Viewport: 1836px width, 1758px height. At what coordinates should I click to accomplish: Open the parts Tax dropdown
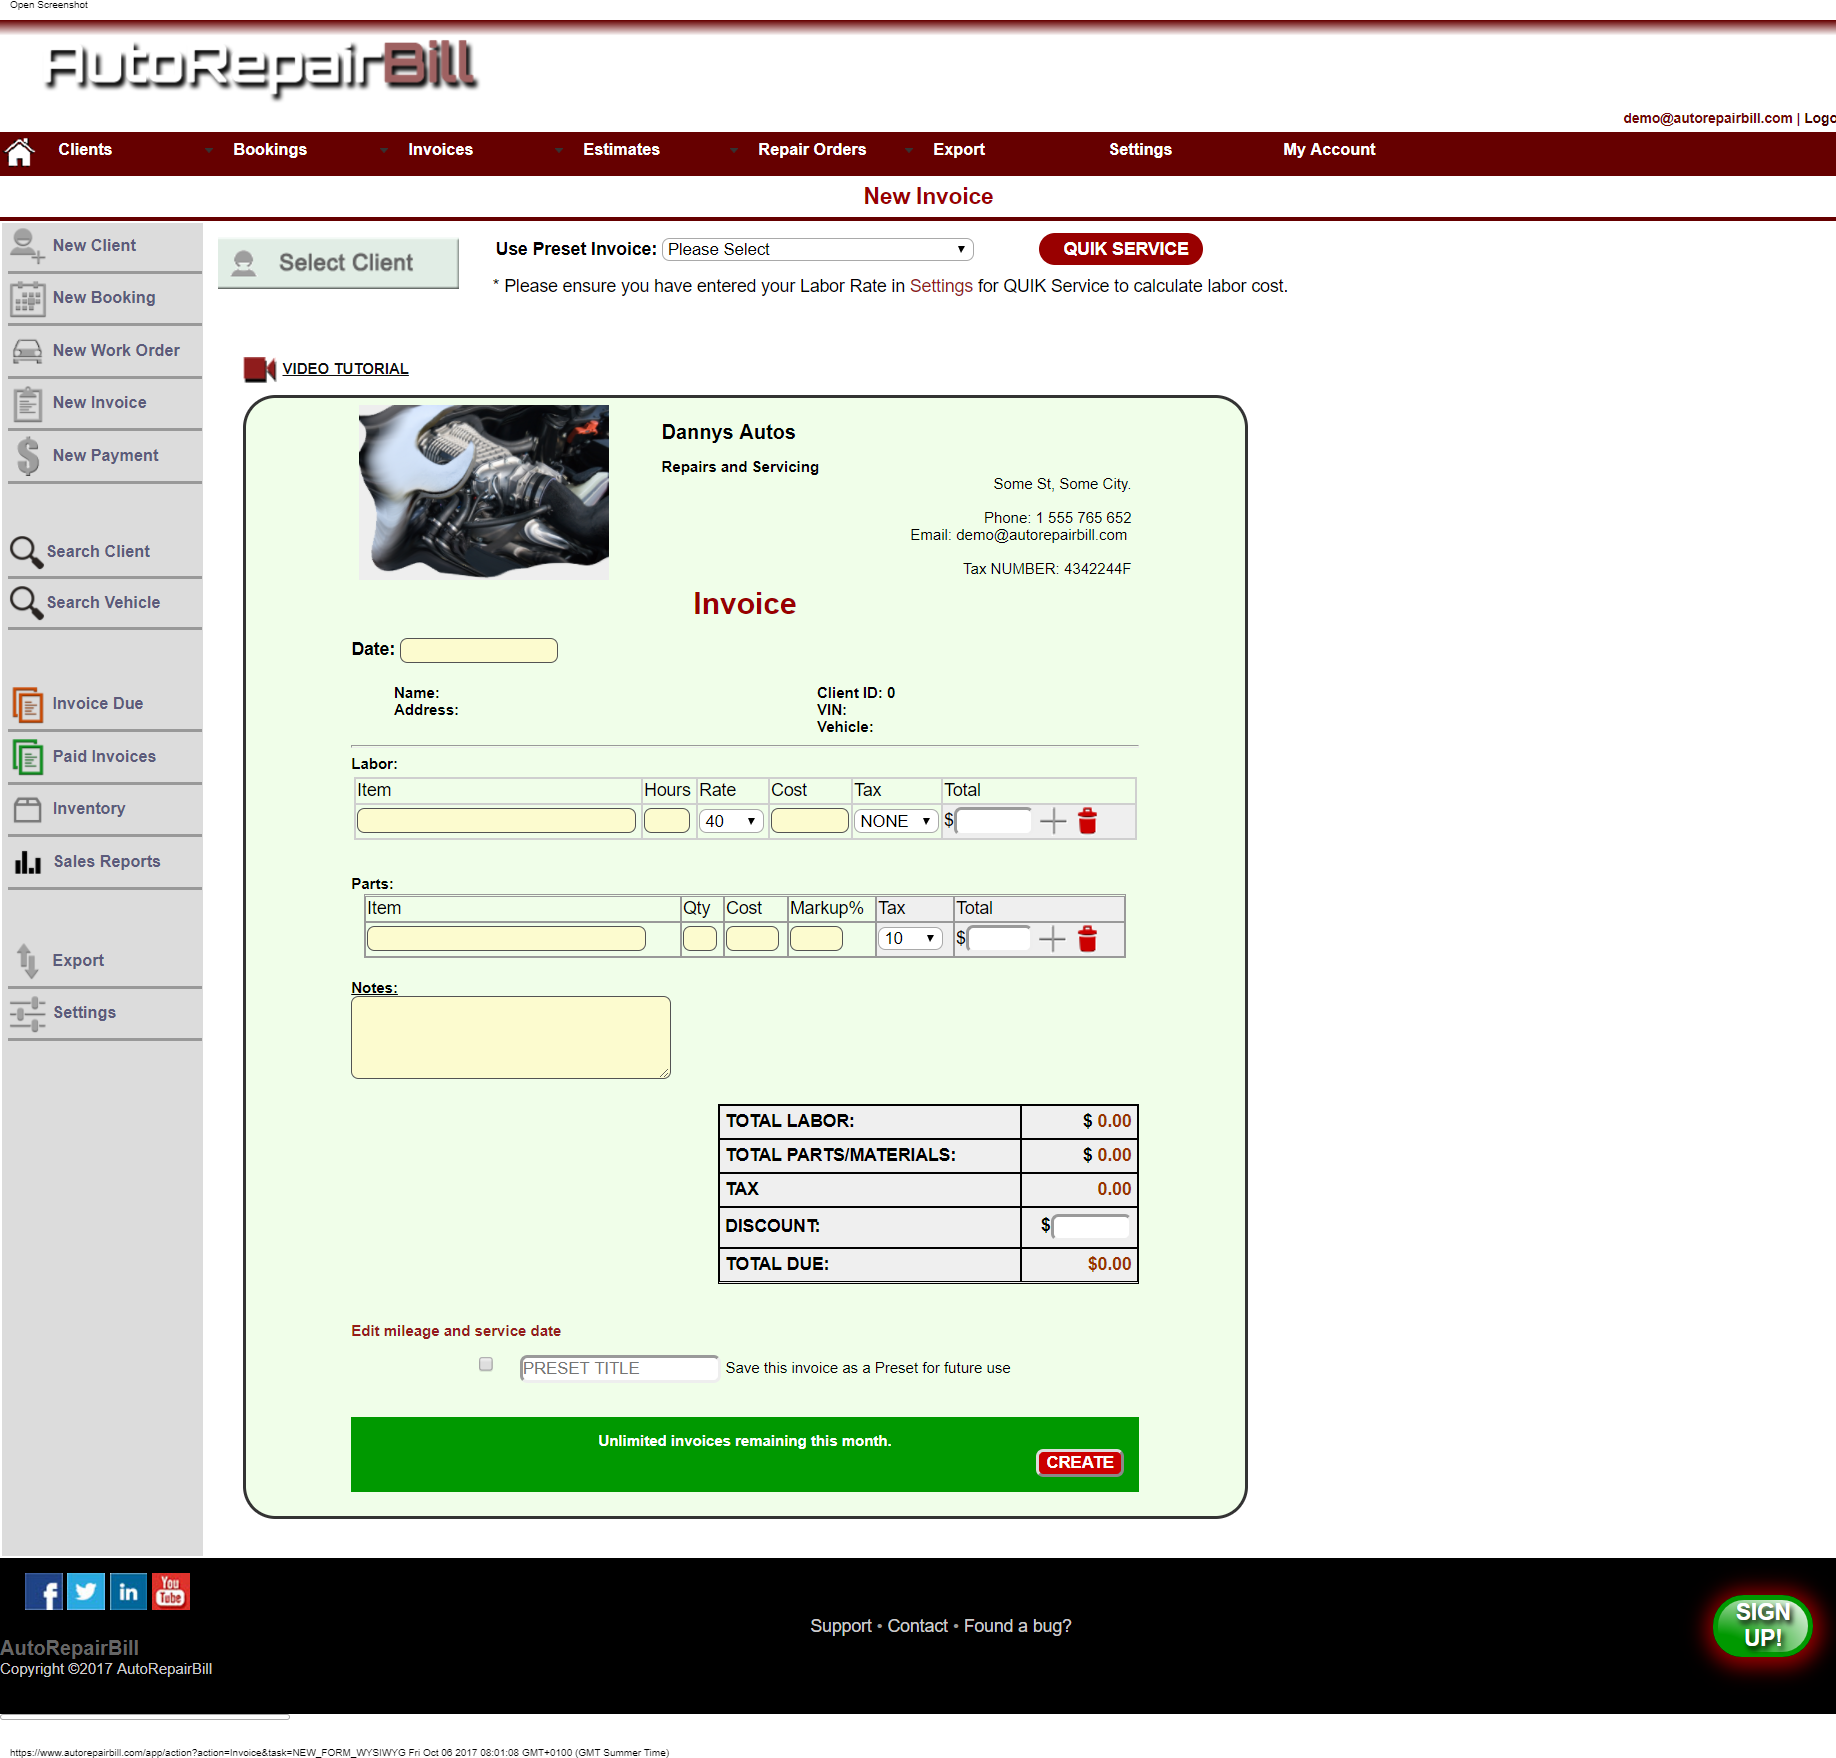coord(910,938)
